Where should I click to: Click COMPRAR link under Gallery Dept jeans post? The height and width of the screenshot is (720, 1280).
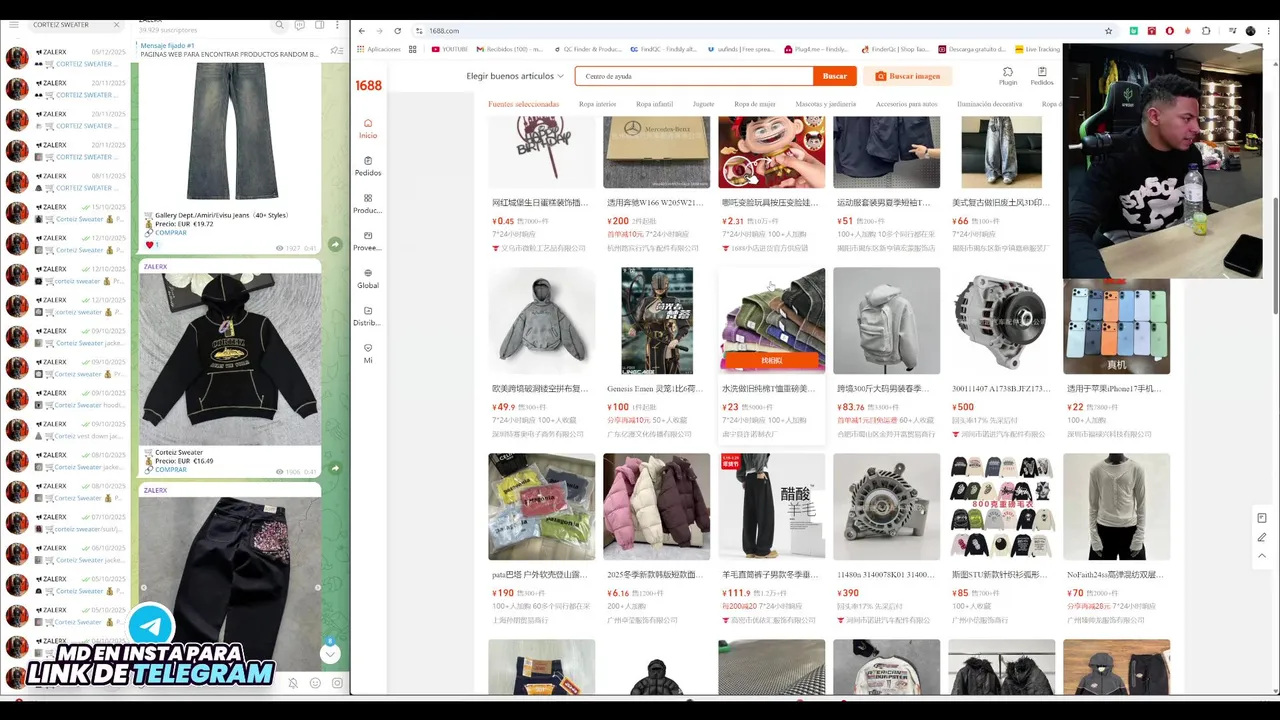click(171, 233)
